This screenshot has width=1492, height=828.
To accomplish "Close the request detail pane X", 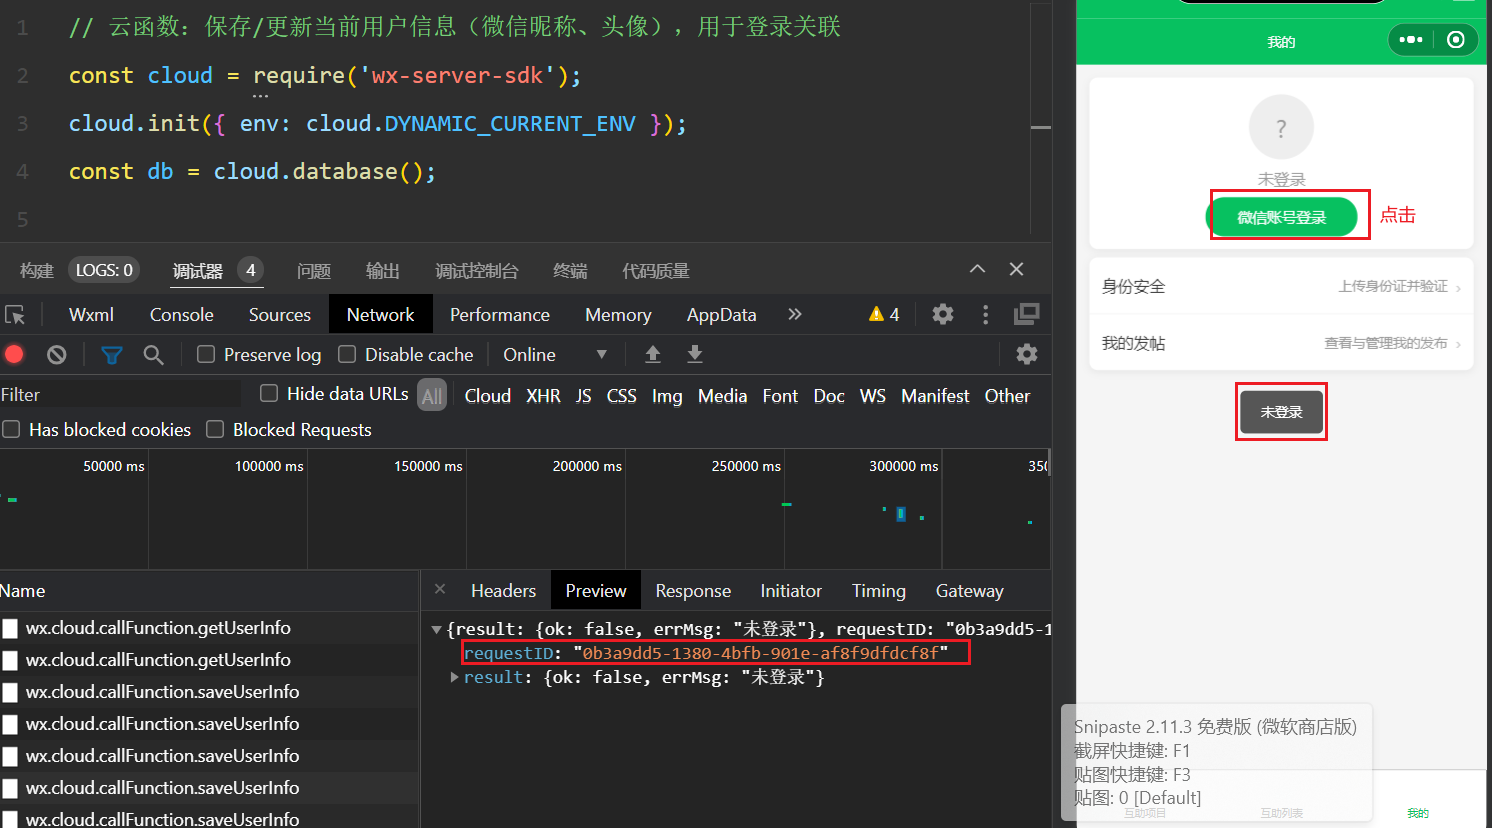I will pyautogui.click(x=440, y=590).
